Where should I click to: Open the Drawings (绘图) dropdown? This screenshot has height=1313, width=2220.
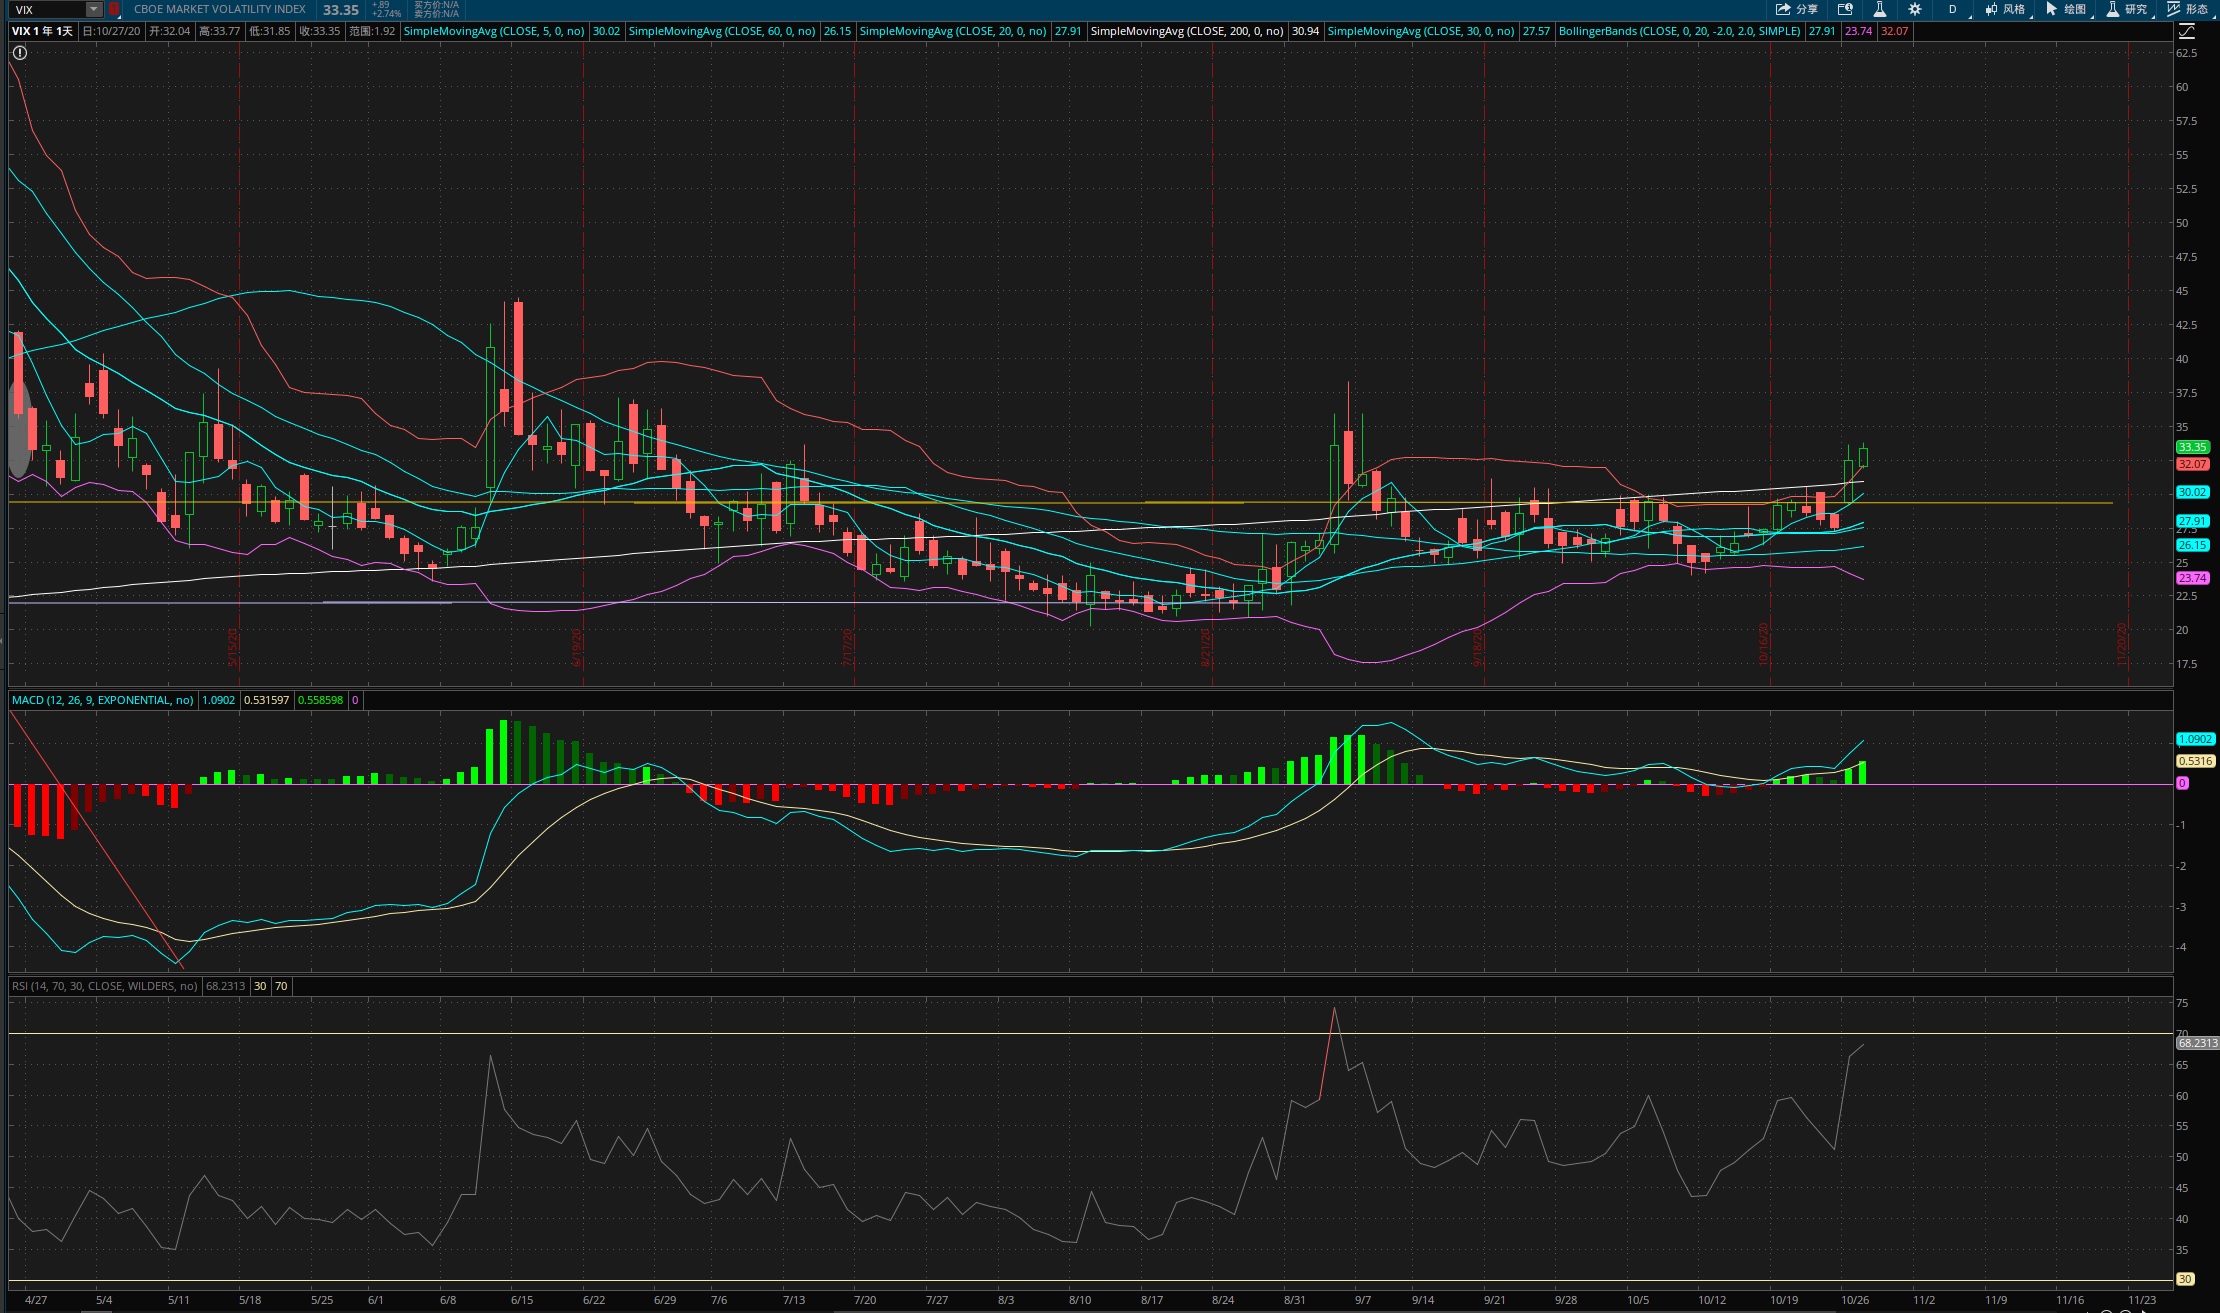(2067, 9)
